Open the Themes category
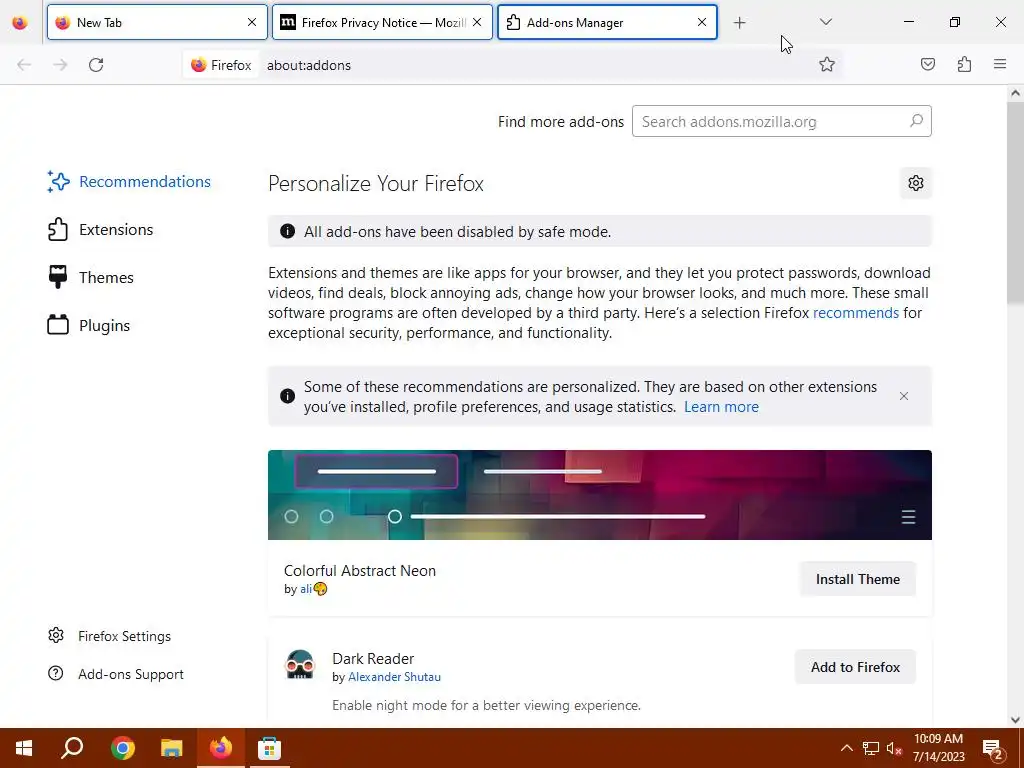Image resolution: width=1024 pixels, height=768 pixels. point(90,278)
